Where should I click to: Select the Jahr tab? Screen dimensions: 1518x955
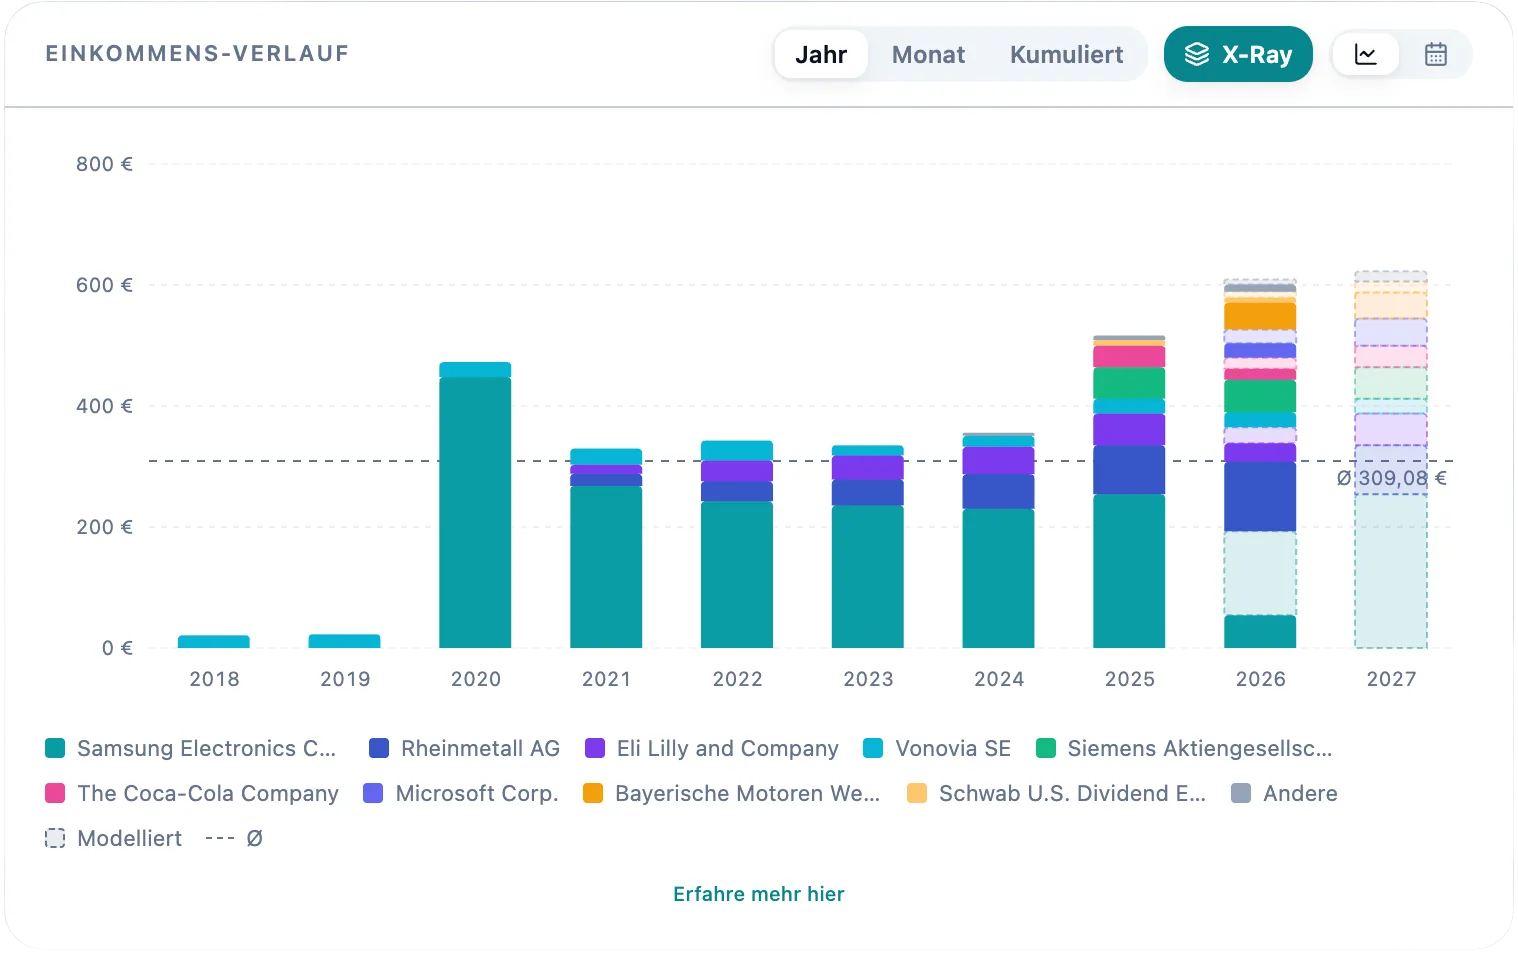(821, 54)
